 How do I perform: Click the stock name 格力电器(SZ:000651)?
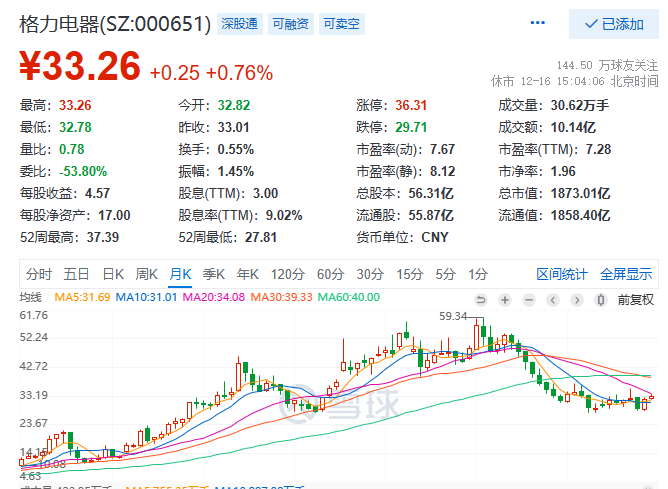115,24
